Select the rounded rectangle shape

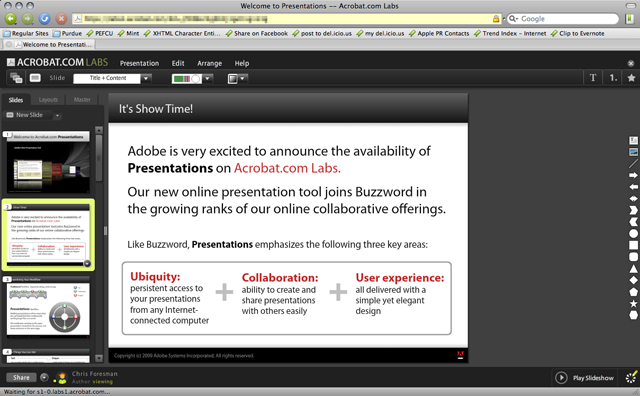tap(633, 257)
